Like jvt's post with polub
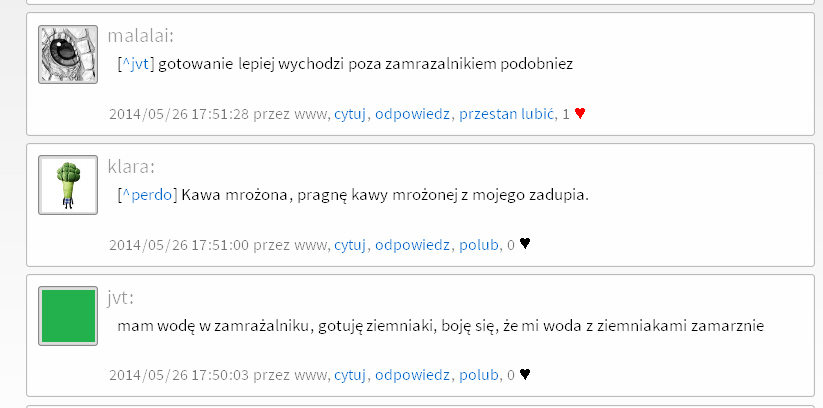Image resolution: width=823 pixels, height=408 pixels. click(479, 375)
